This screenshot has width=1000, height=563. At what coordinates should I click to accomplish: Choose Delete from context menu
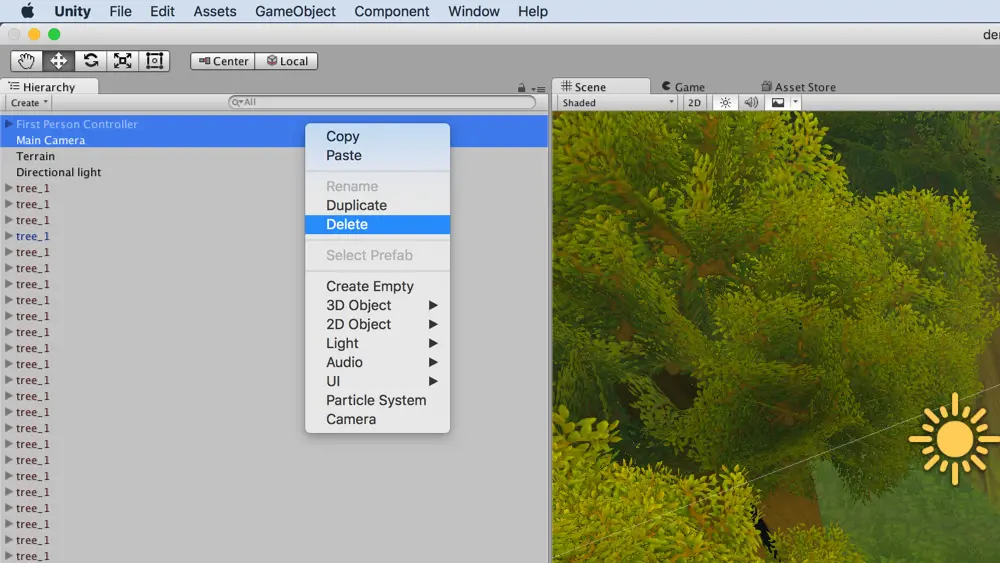pyautogui.click(x=378, y=224)
